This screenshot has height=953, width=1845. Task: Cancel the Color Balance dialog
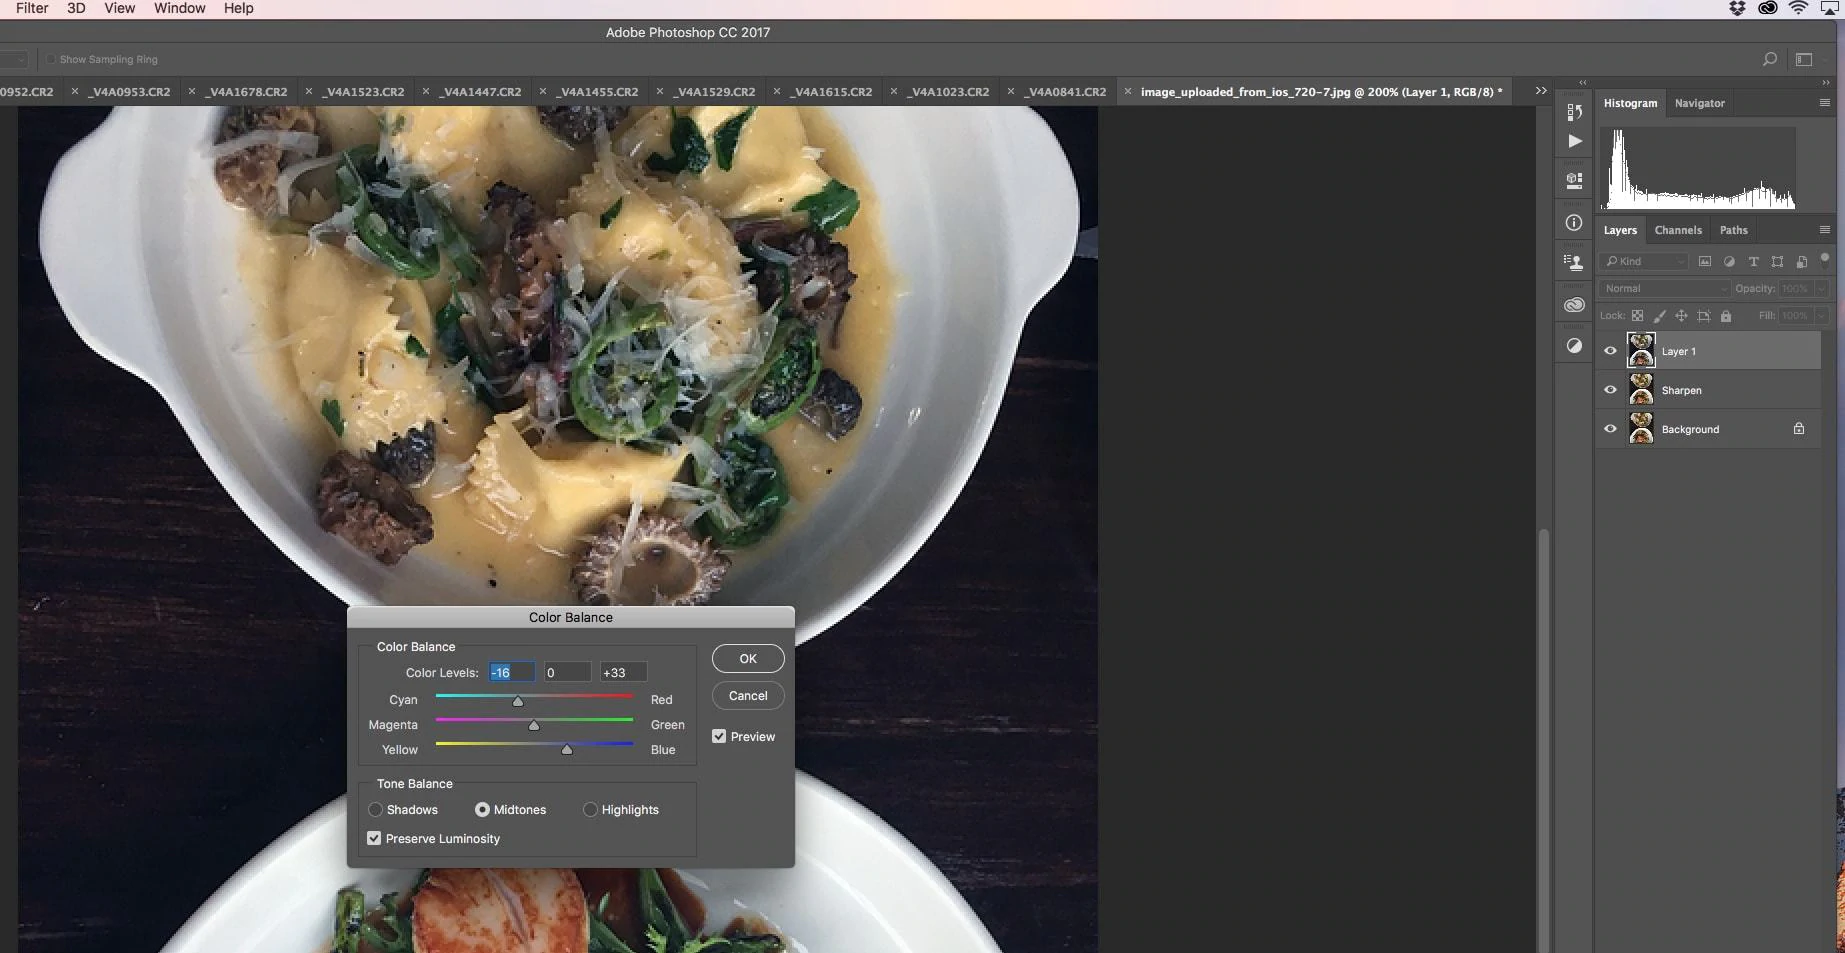coord(747,696)
